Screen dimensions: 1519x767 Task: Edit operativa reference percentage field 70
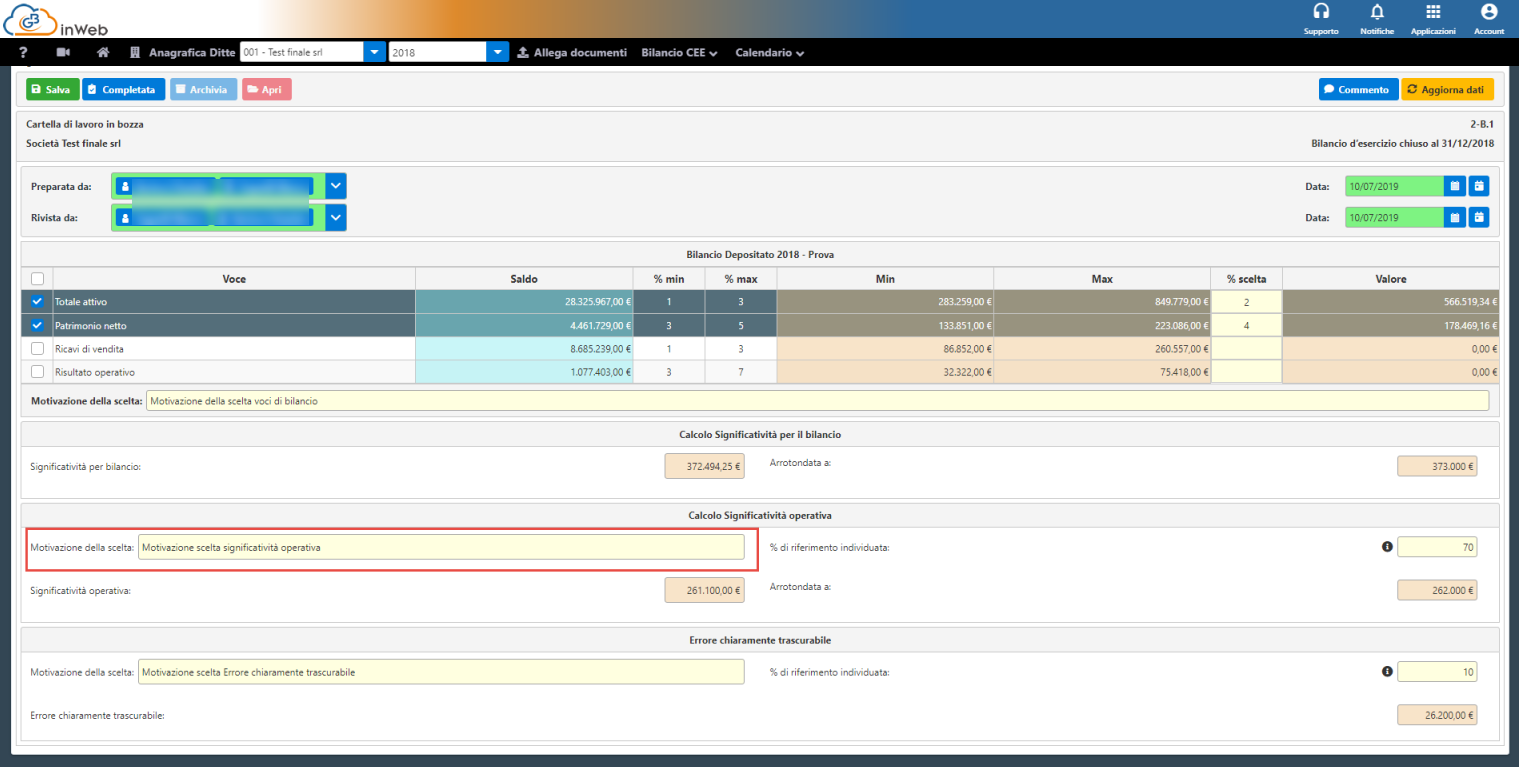tap(1437, 547)
